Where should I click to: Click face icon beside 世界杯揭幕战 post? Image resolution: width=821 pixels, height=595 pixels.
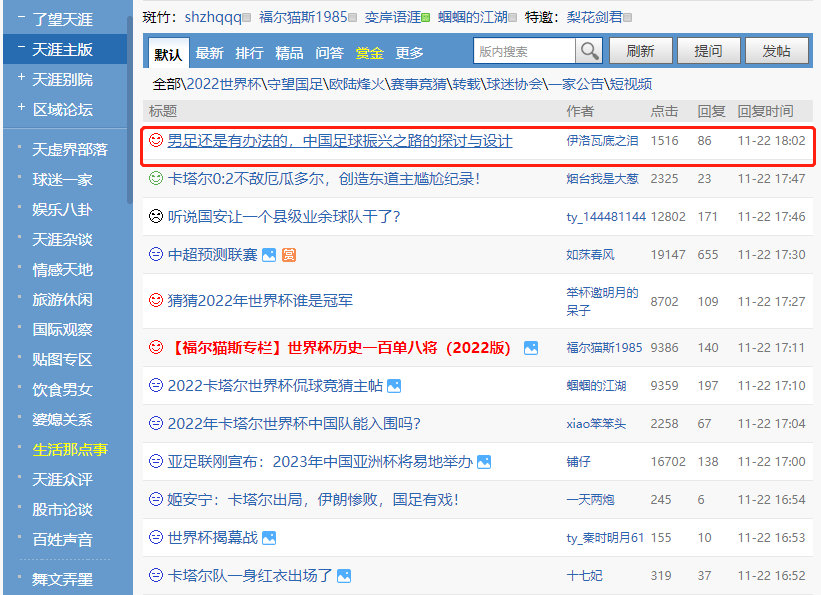[156, 537]
